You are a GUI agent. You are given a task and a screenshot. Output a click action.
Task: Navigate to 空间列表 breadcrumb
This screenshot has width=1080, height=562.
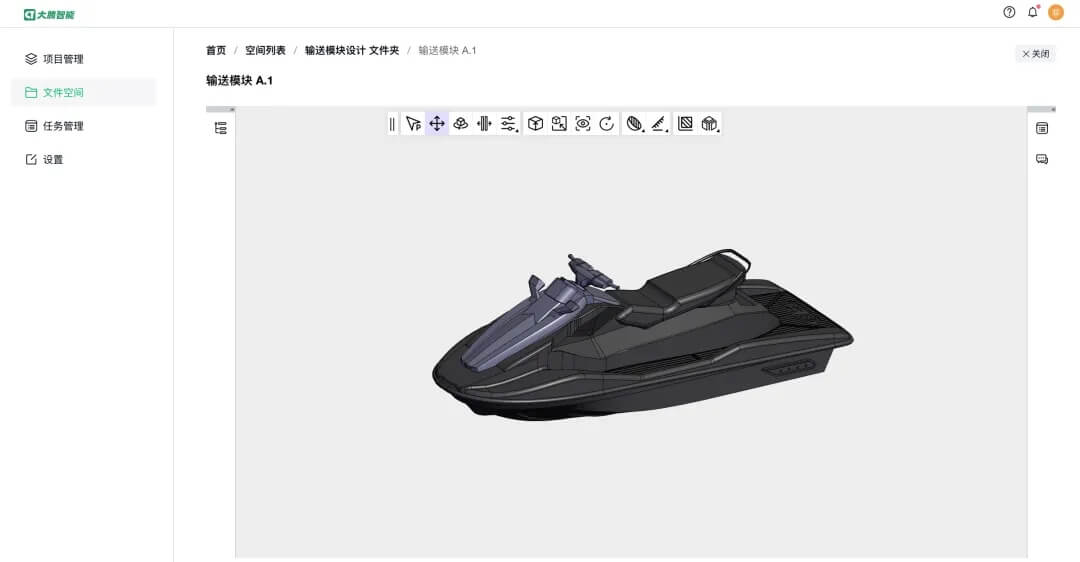[265, 50]
